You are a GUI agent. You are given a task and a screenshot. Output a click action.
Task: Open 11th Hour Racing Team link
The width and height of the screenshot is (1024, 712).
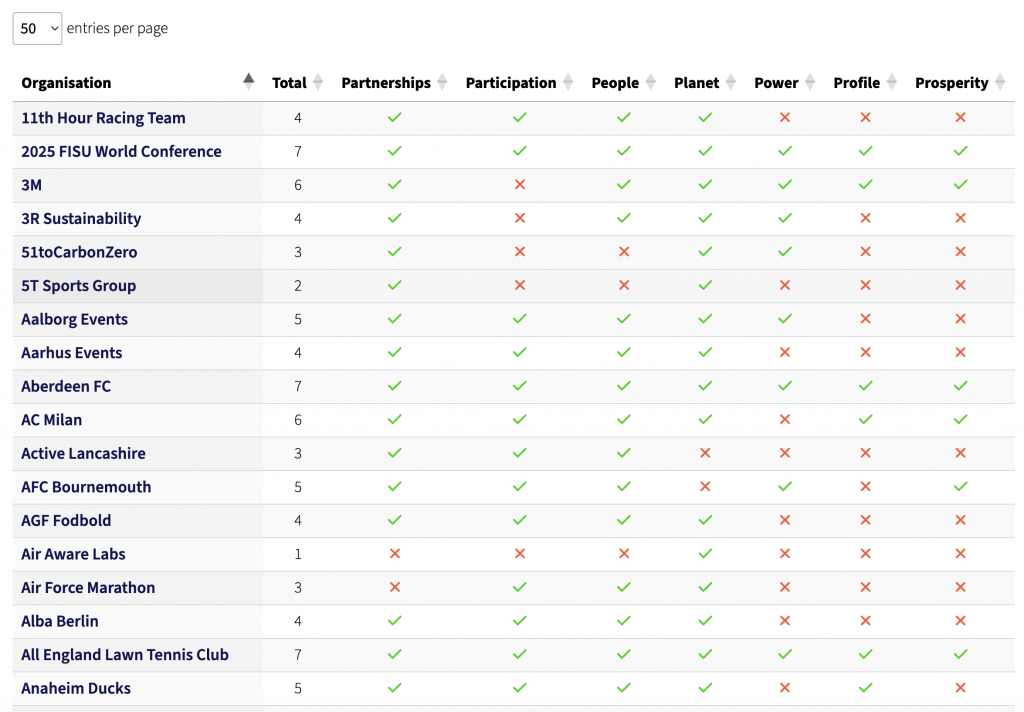[x=103, y=118]
